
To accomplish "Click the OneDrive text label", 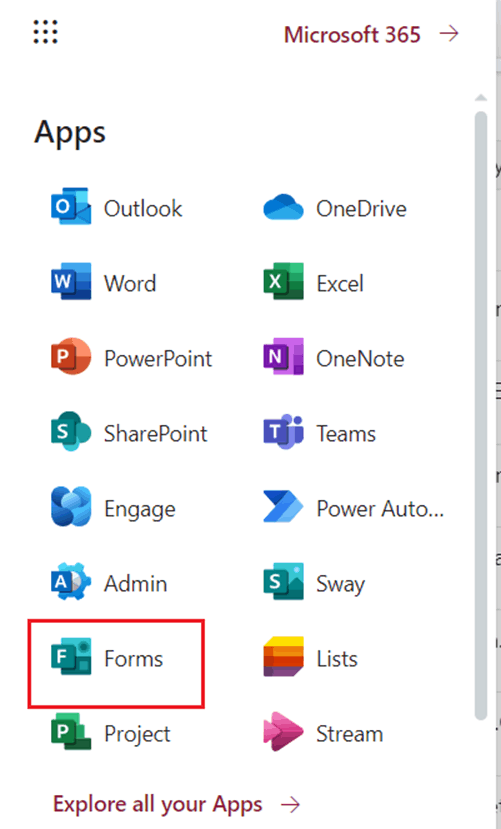I will pyautogui.click(x=361, y=208).
